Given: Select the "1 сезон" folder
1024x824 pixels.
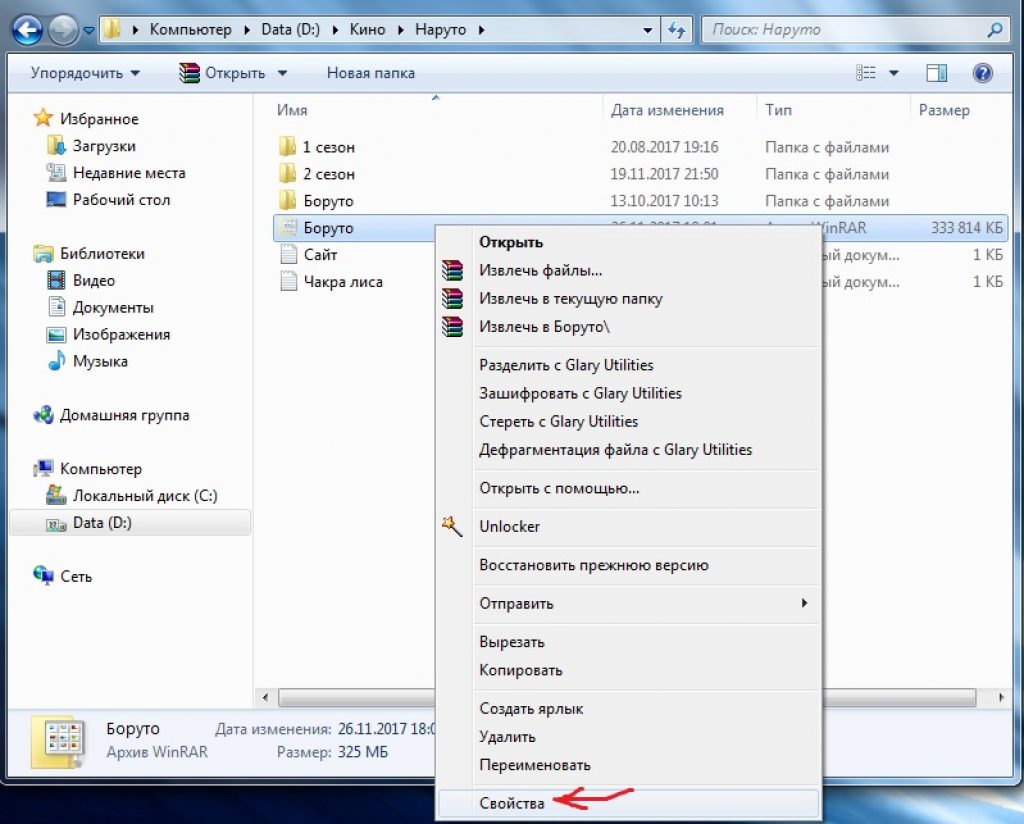Looking at the screenshot, I should (x=317, y=147).
